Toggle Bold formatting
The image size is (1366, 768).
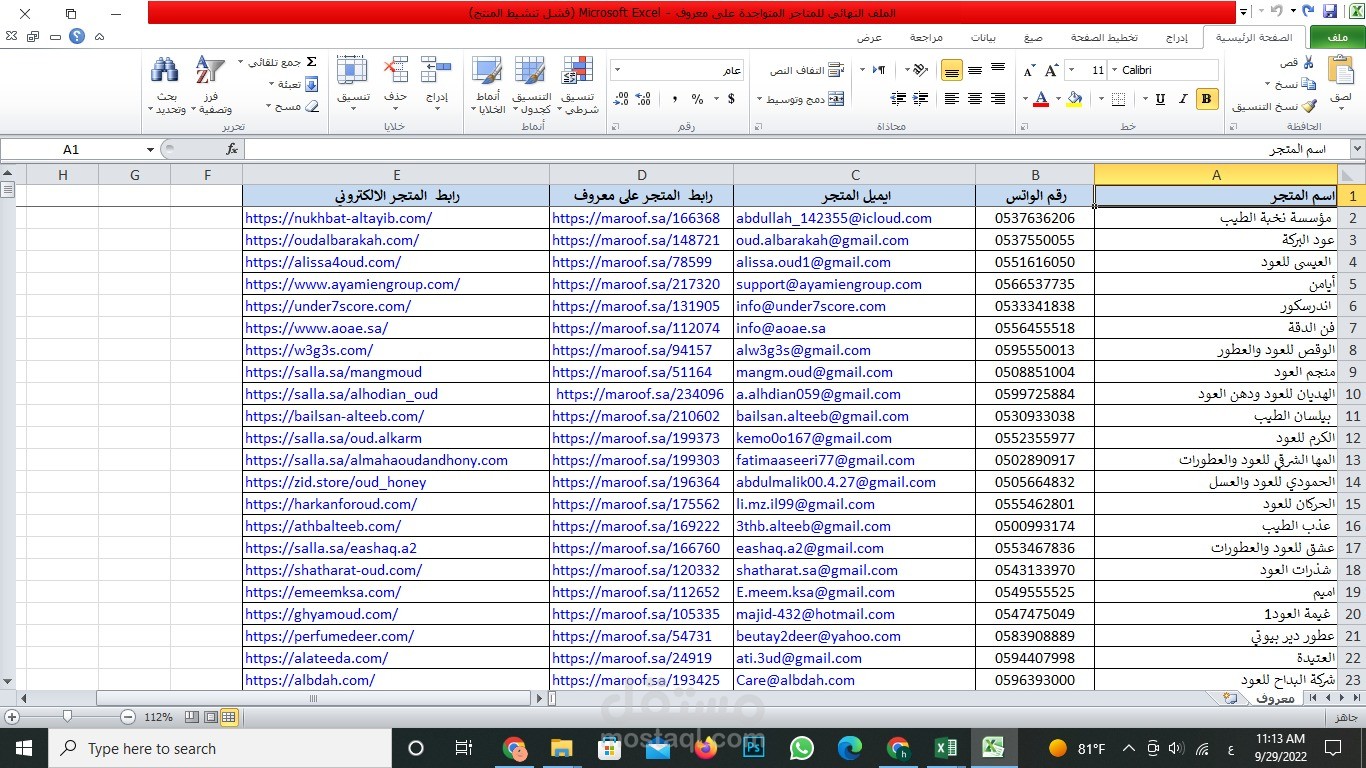coord(1207,99)
